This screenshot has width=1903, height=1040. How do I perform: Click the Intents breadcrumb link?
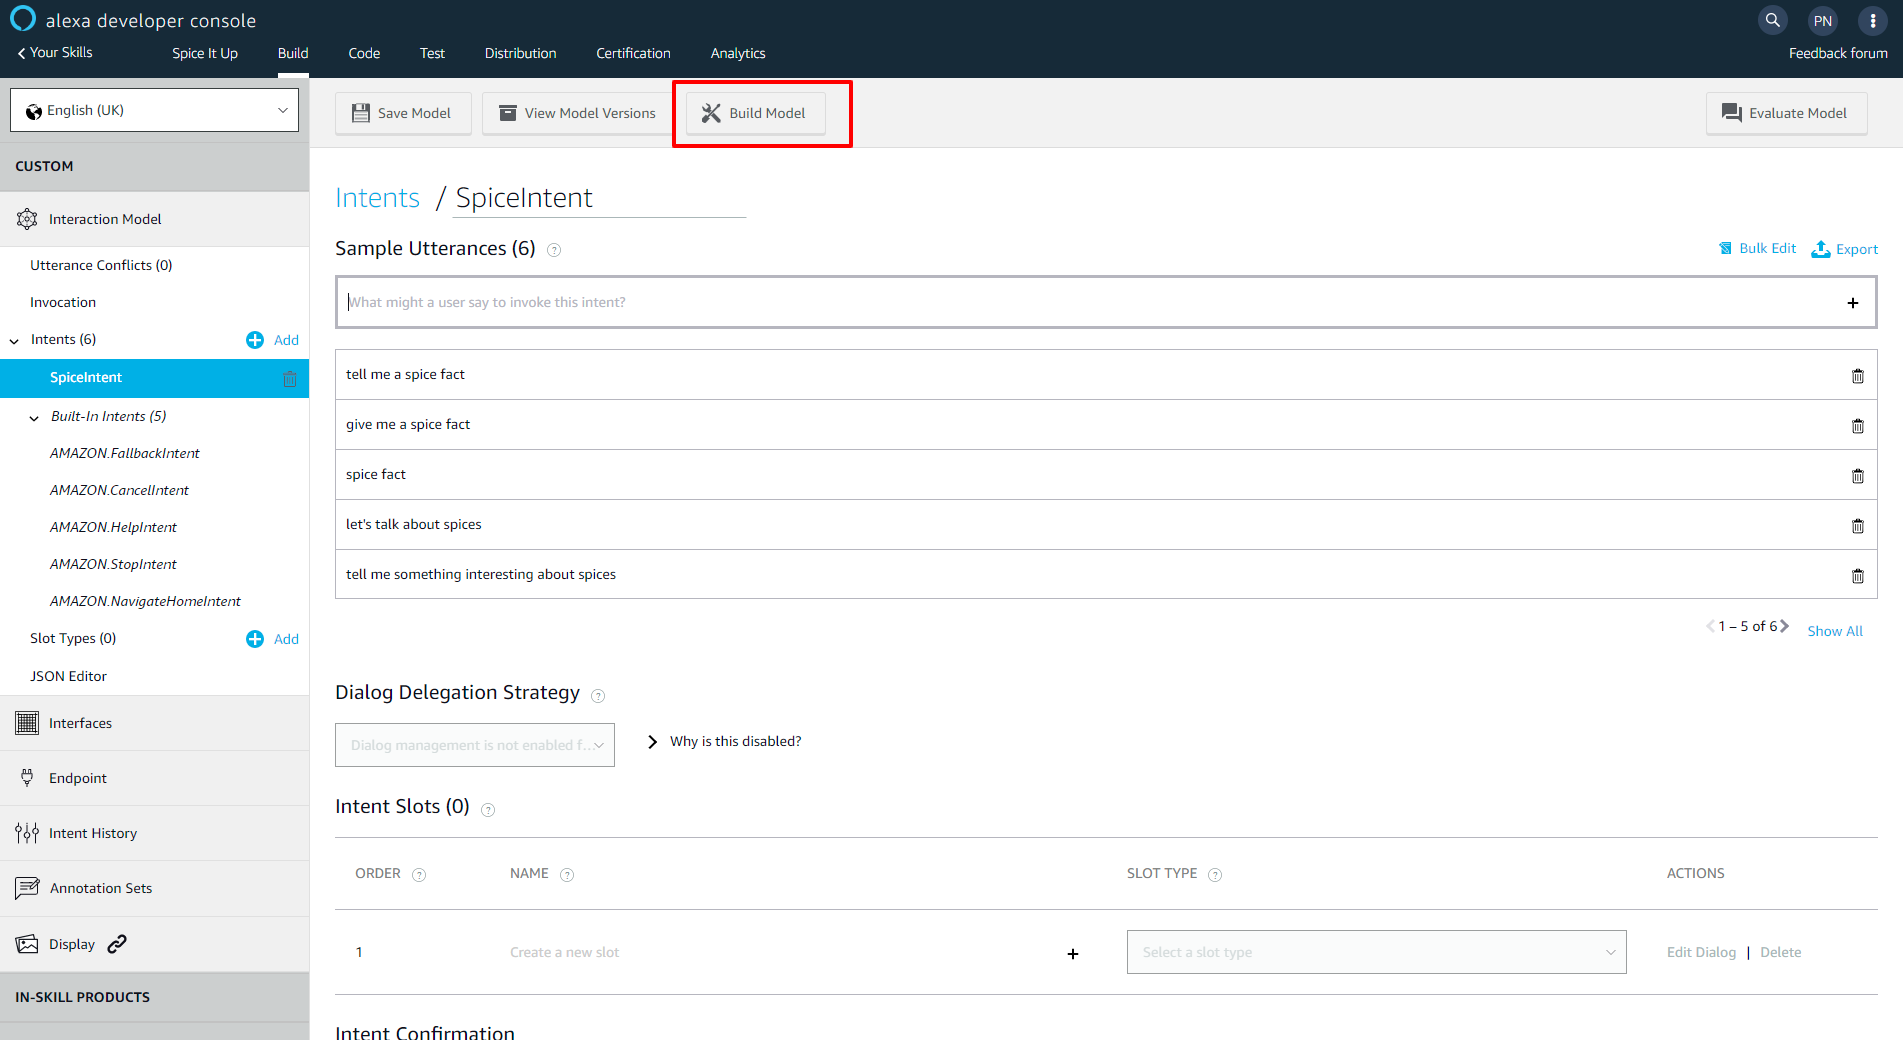[377, 198]
